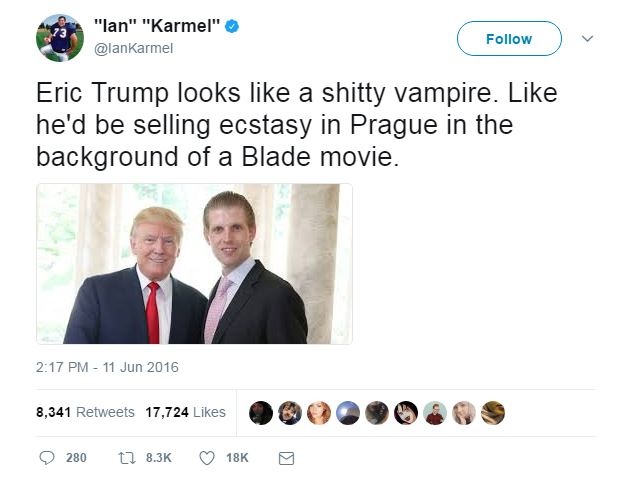
Task: Click the Follow button
Action: point(509,39)
